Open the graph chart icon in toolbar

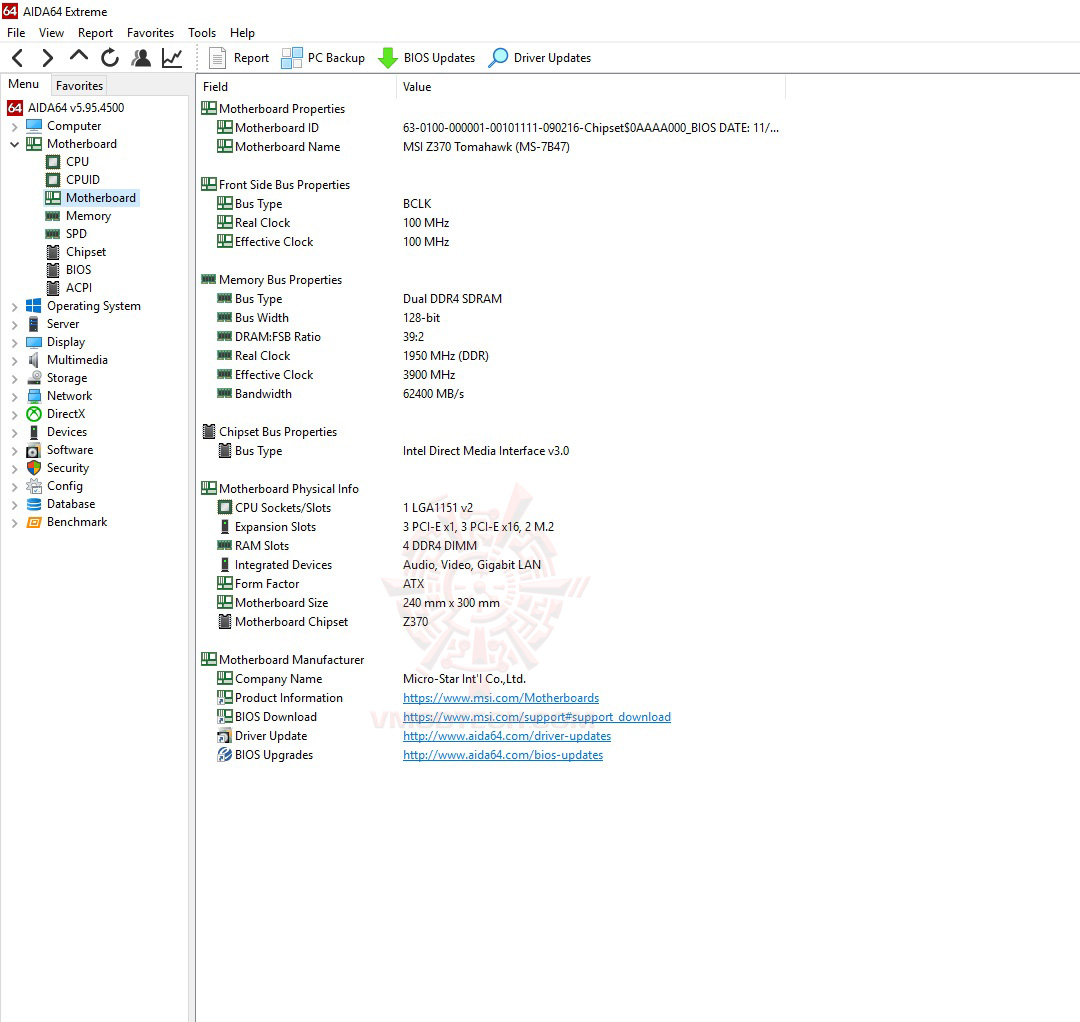pyautogui.click(x=172, y=58)
